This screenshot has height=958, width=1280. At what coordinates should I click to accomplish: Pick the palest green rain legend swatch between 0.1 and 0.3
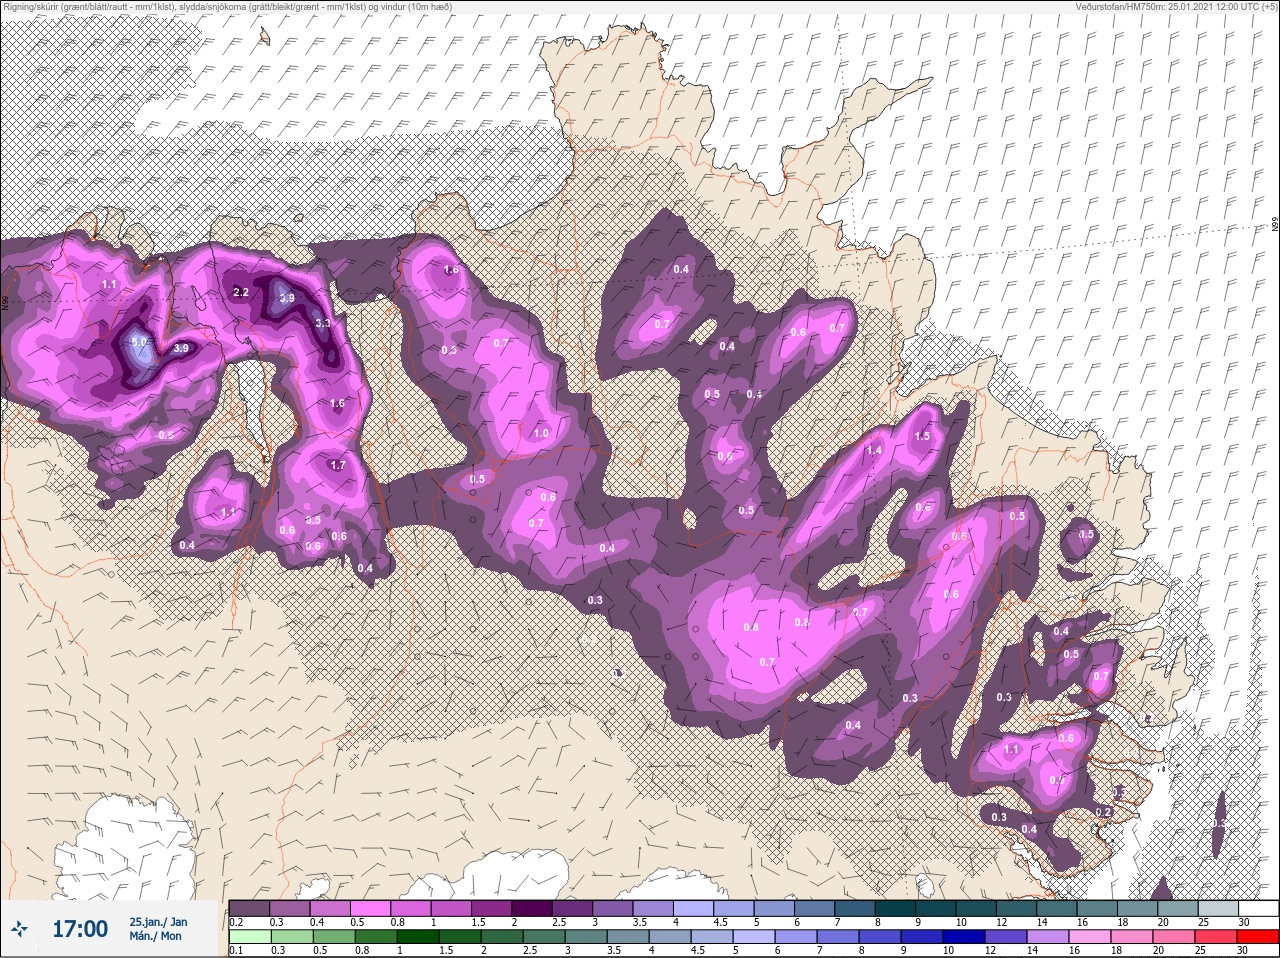[249, 936]
